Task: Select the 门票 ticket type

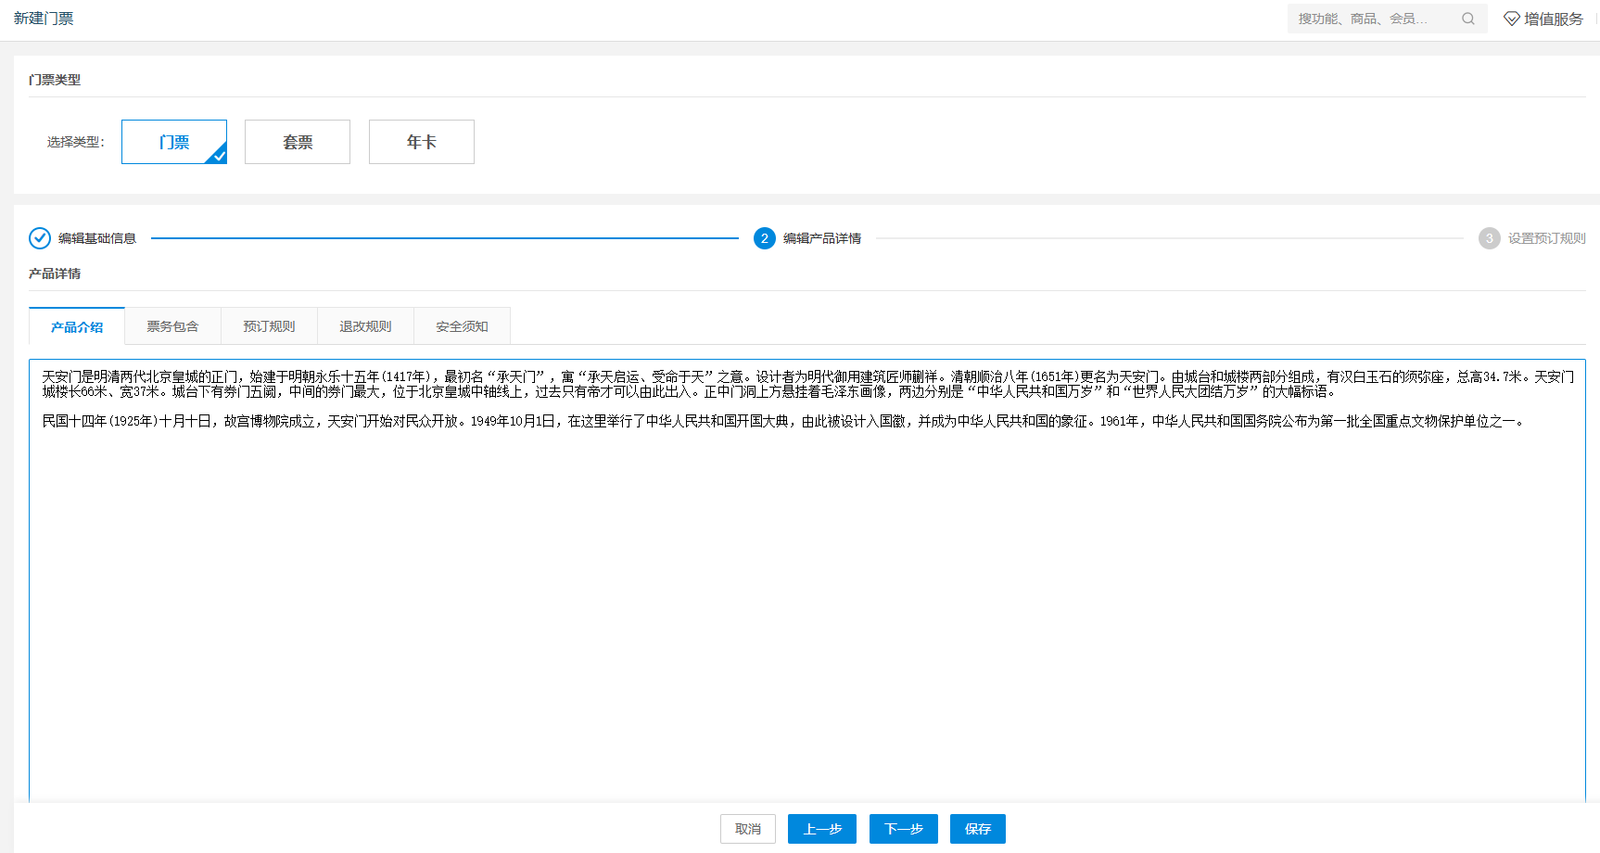Action: pos(174,142)
